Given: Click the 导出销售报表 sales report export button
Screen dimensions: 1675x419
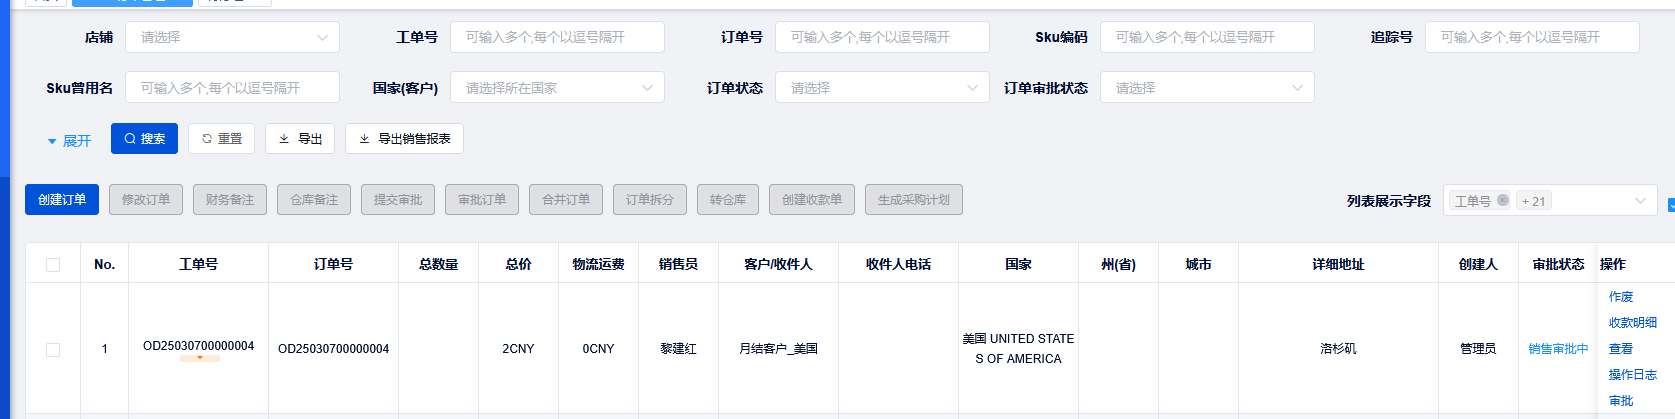Looking at the screenshot, I should tap(404, 139).
